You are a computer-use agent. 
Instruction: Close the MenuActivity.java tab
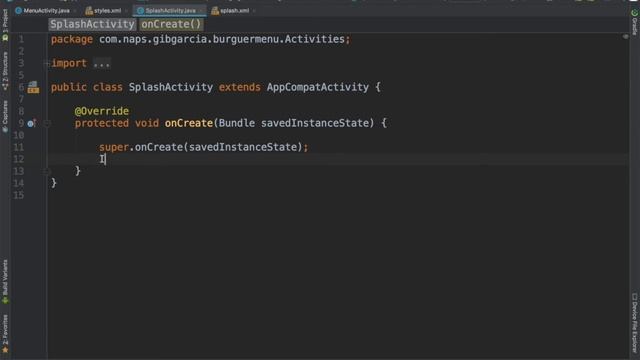point(75,11)
